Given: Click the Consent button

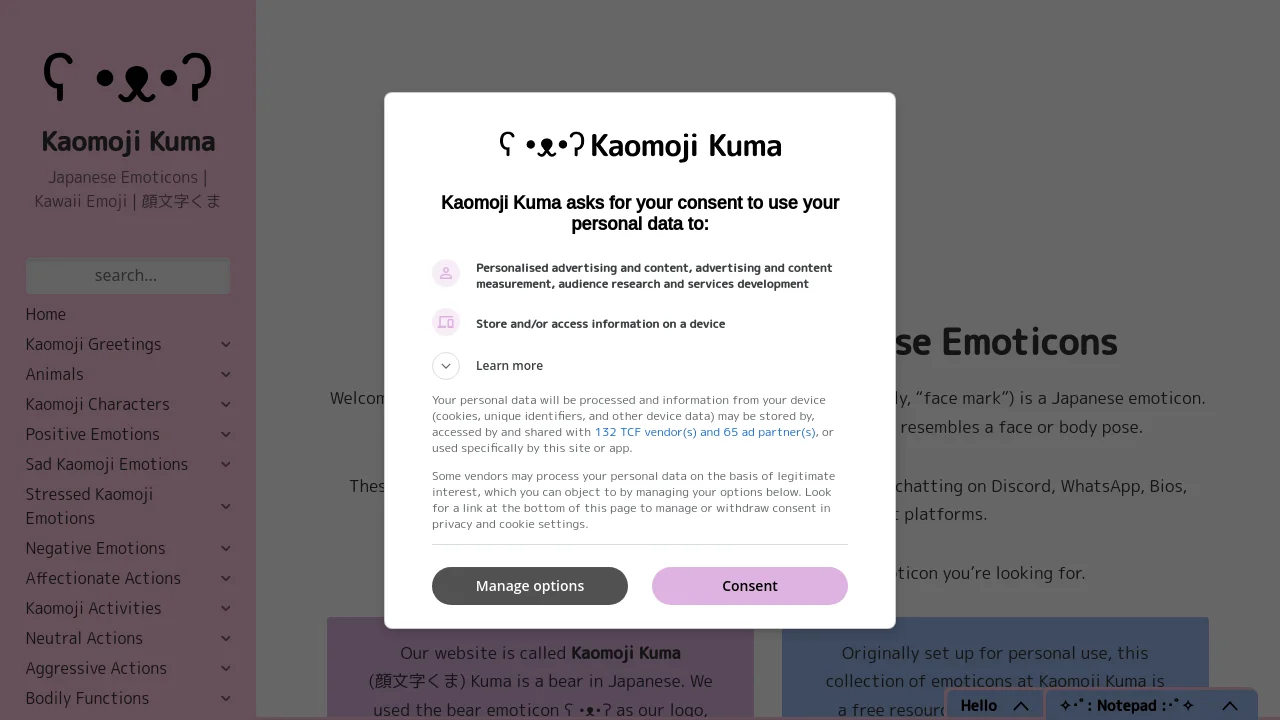Looking at the screenshot, I should click(750, 586).
